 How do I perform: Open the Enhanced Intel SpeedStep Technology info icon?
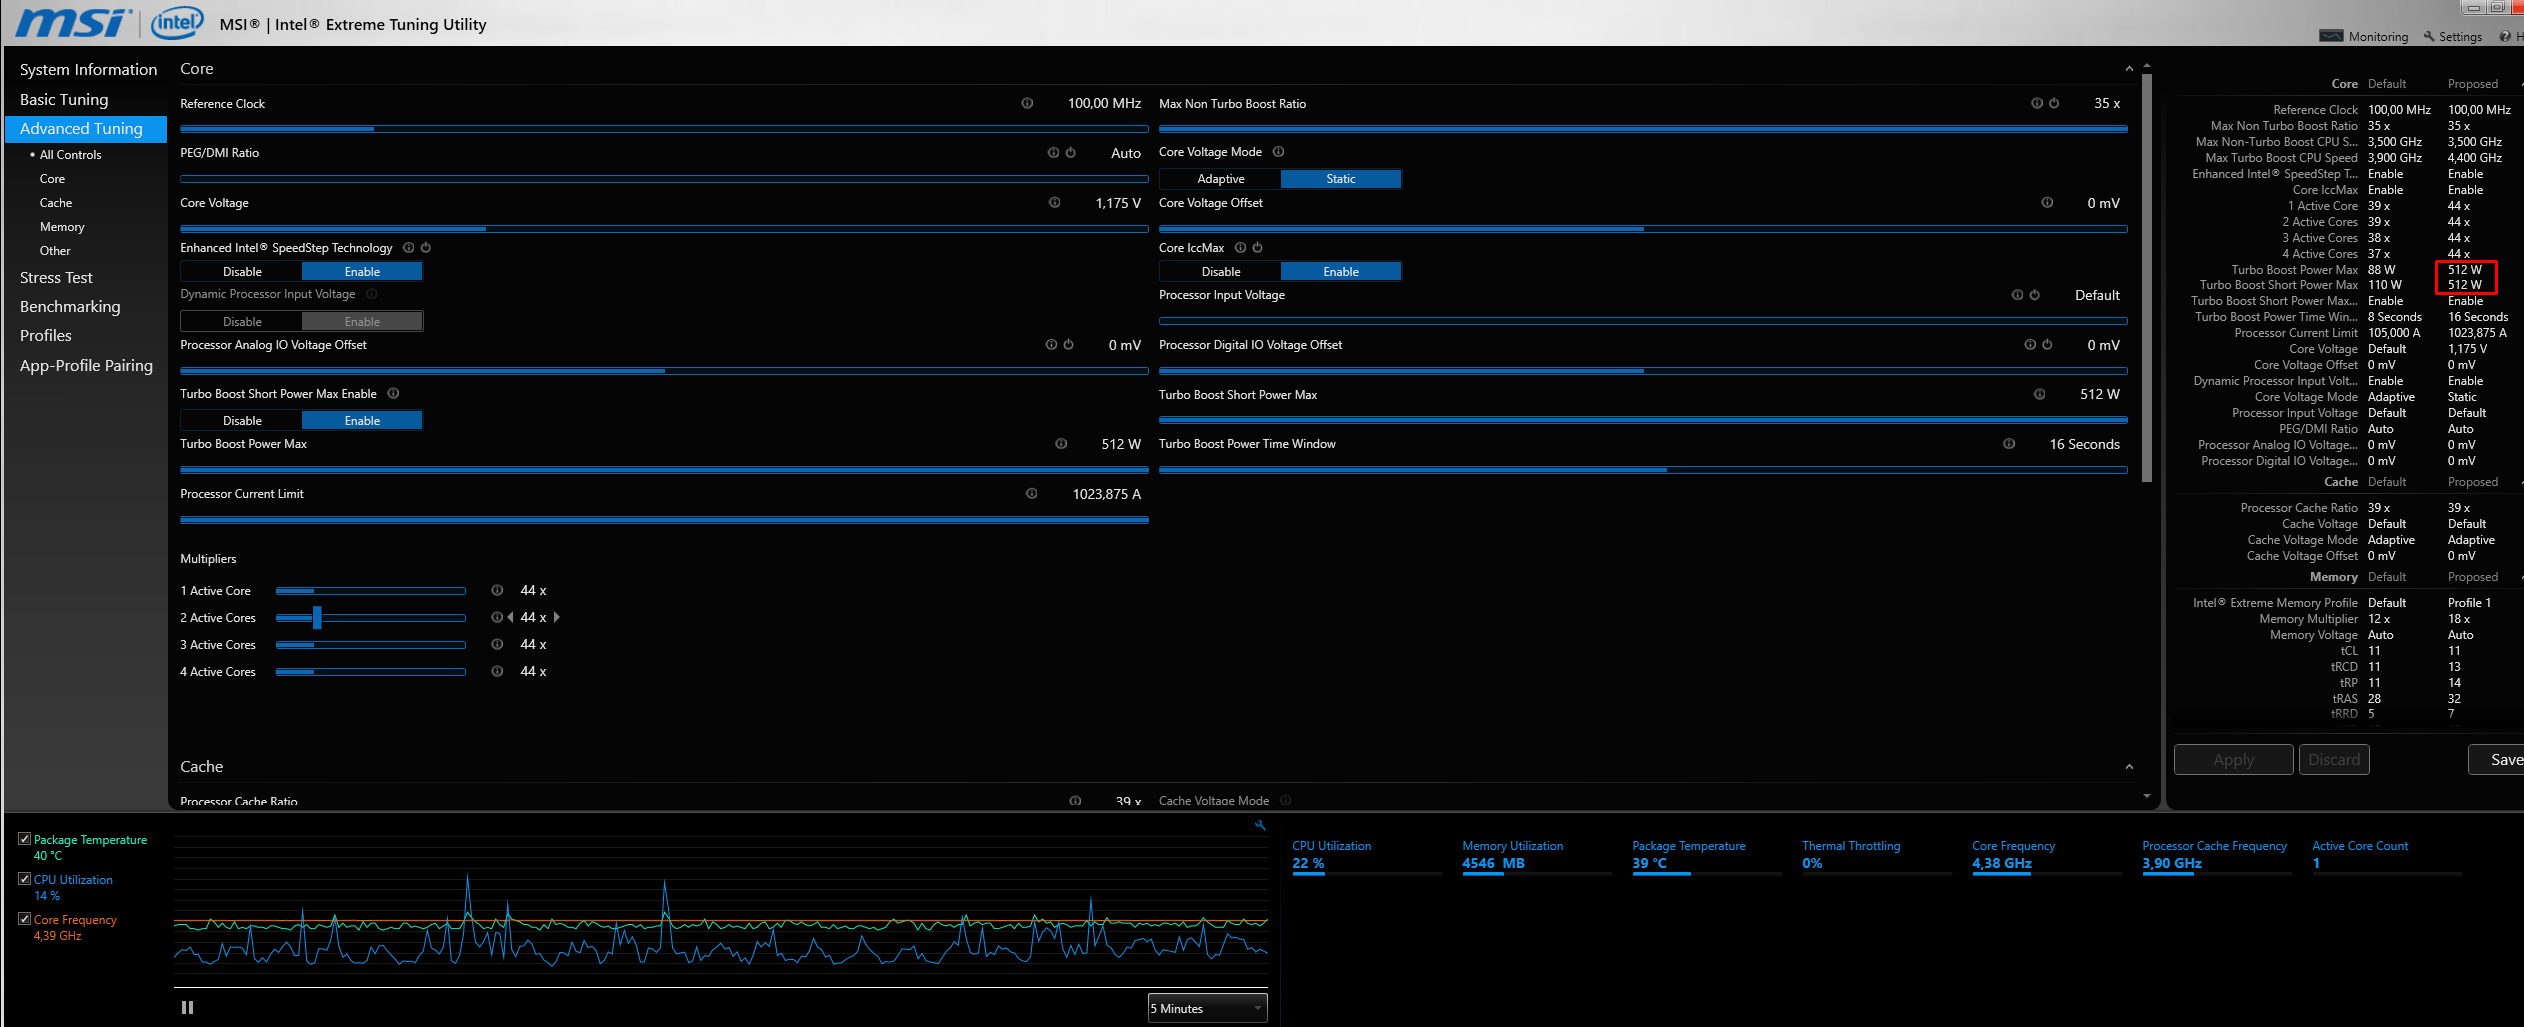tap(408, 247)
